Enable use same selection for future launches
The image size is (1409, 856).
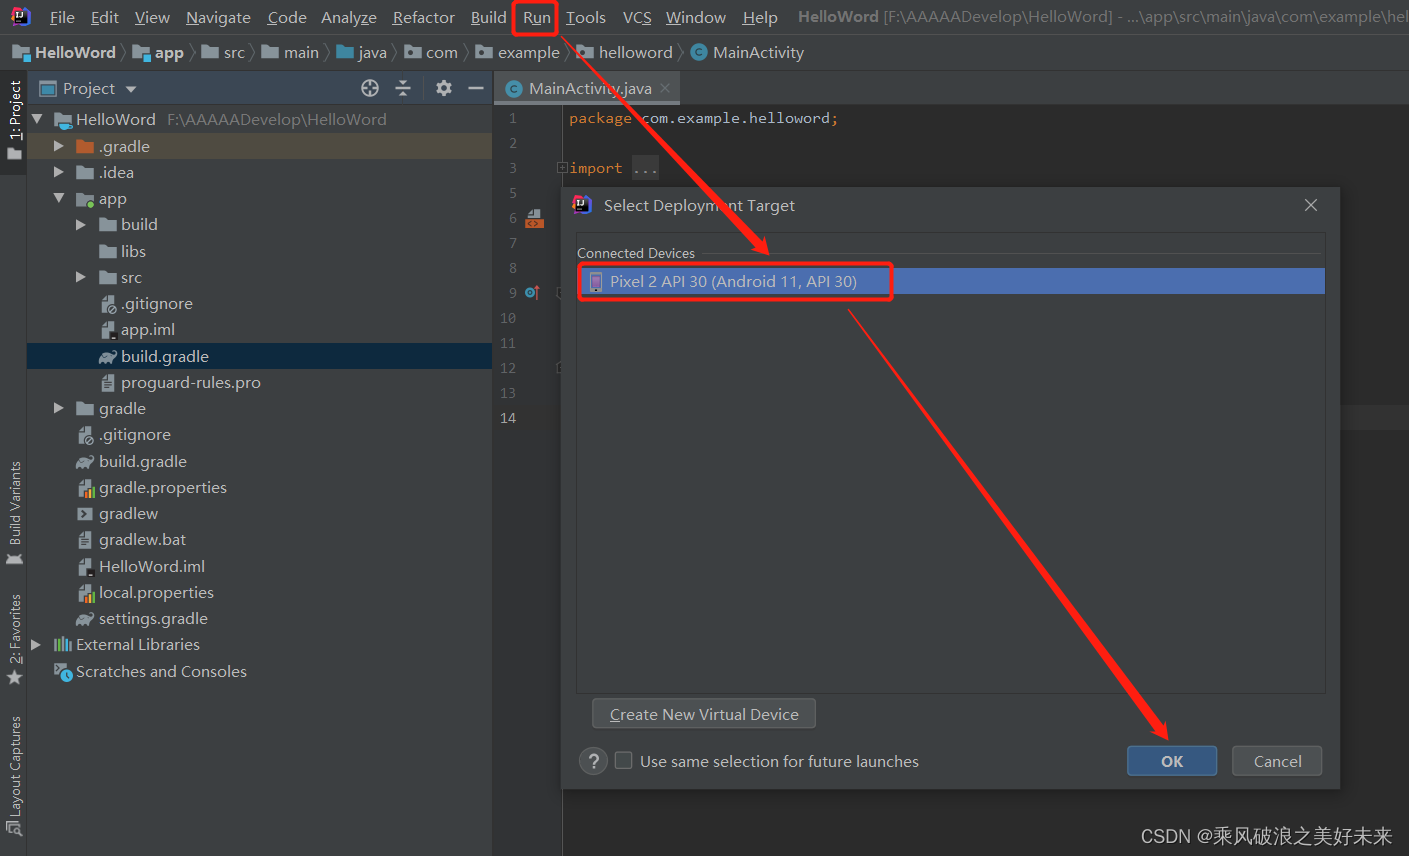[623, 761]
